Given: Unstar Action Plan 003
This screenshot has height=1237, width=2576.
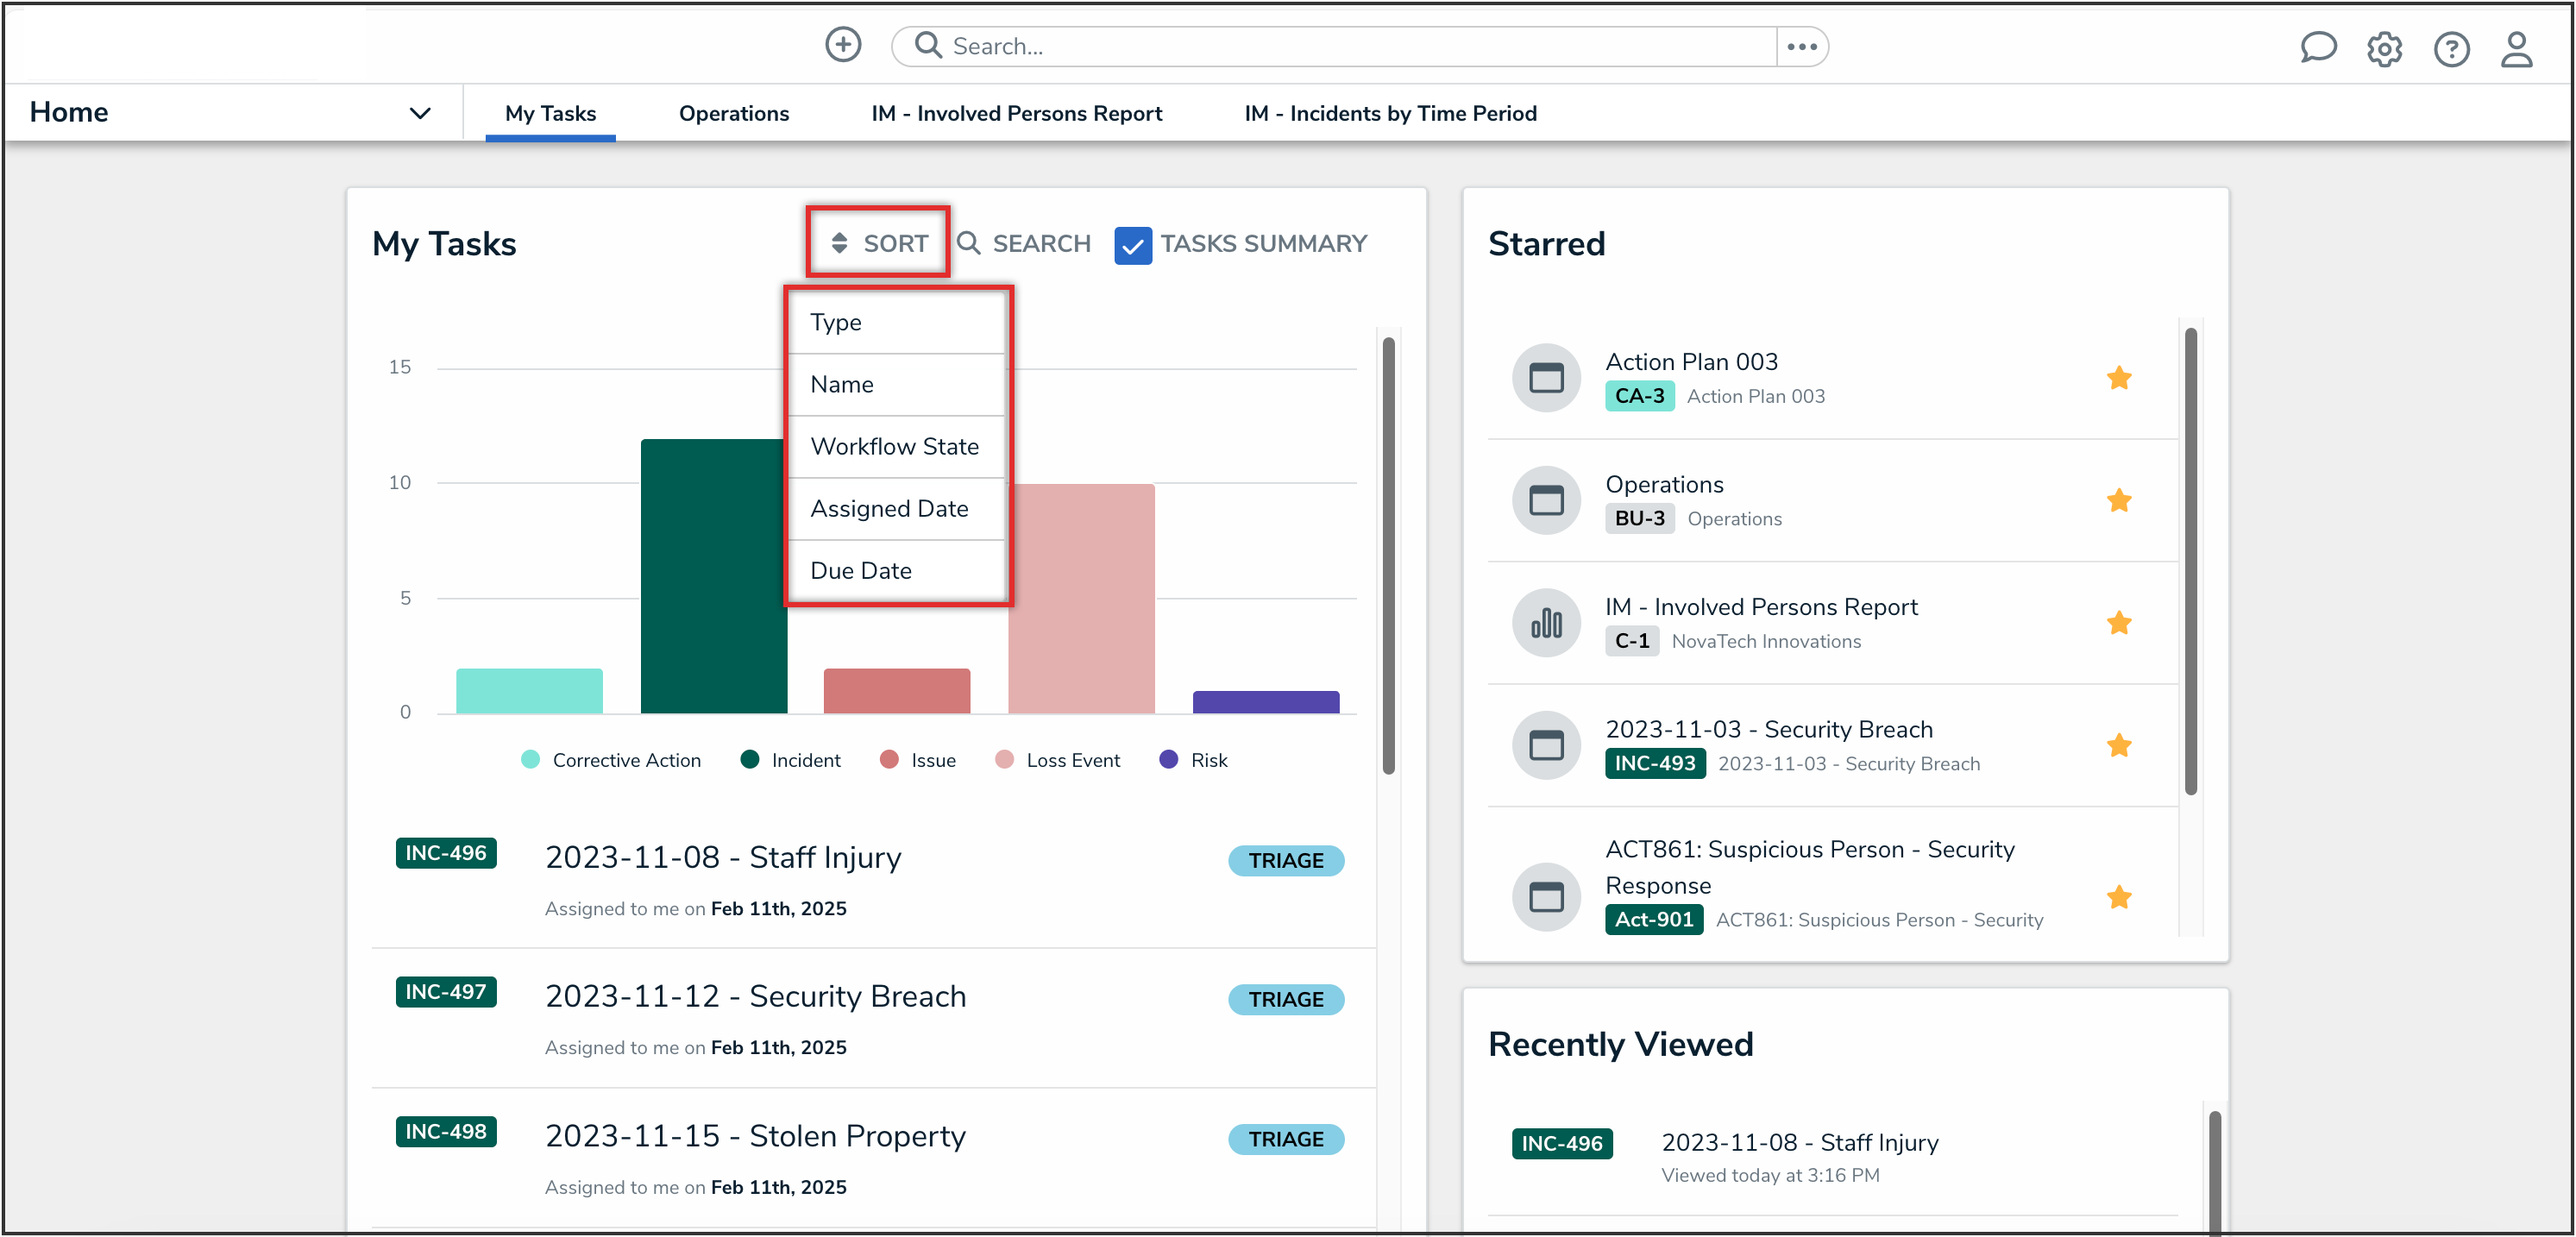Looking at the screenshot, I should click(2118, 378).
